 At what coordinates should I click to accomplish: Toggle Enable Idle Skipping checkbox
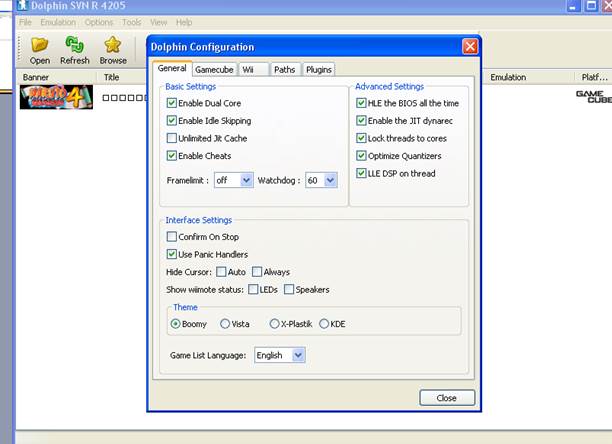[x=171, y=120]
